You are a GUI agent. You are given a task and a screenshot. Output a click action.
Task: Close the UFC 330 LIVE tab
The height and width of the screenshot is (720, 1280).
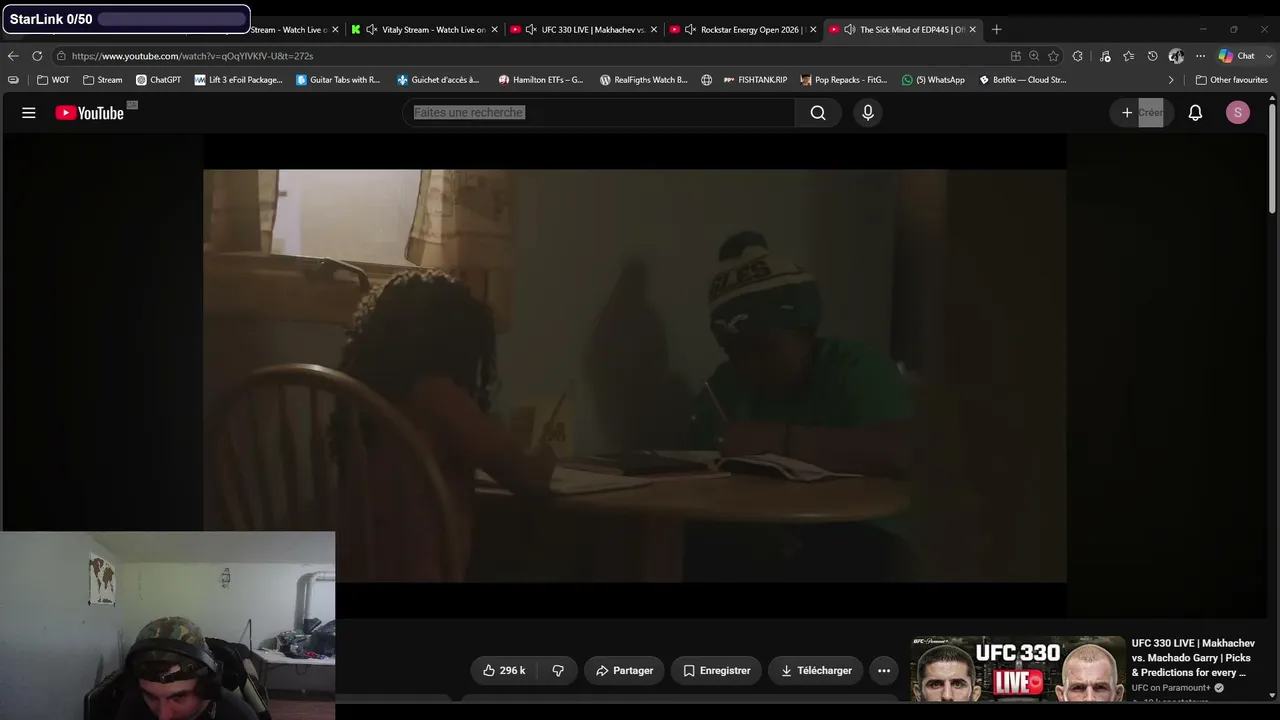(x=654, y=30)
